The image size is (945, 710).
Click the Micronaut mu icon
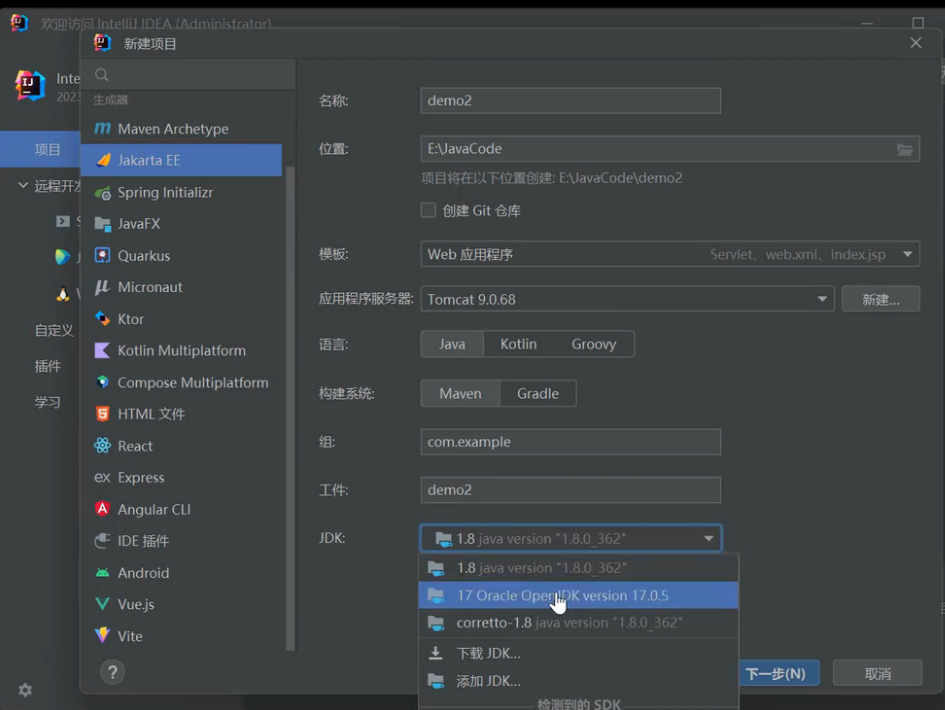click(x=102, y=287)
